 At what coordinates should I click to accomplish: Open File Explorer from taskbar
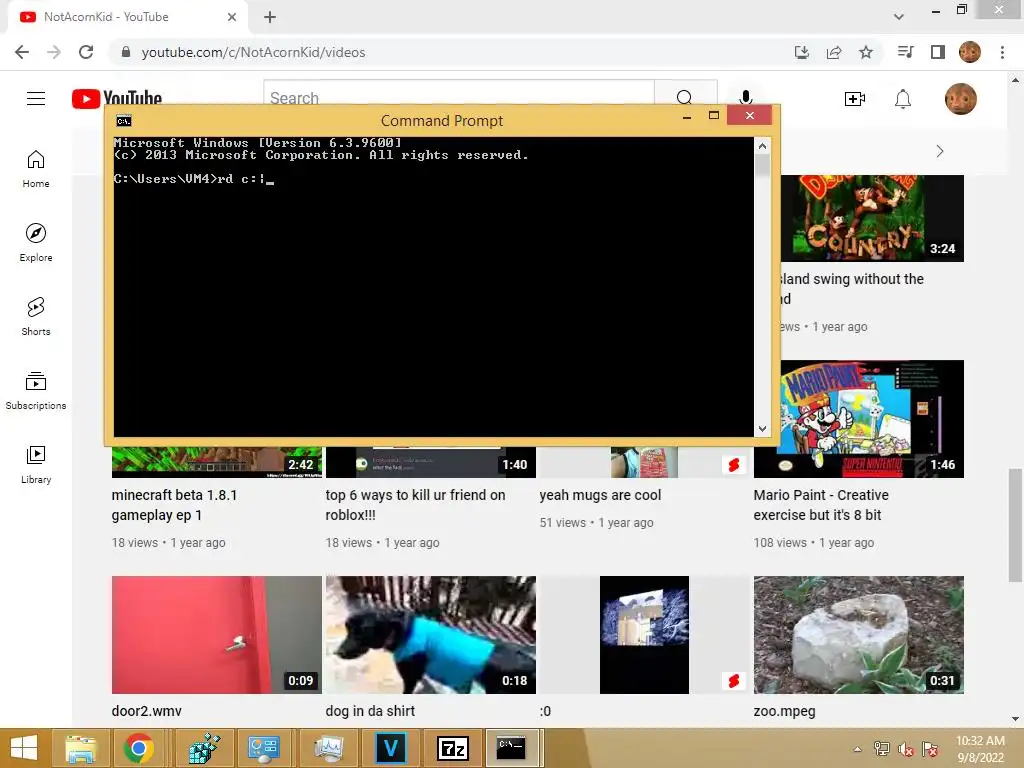(80, 748)
